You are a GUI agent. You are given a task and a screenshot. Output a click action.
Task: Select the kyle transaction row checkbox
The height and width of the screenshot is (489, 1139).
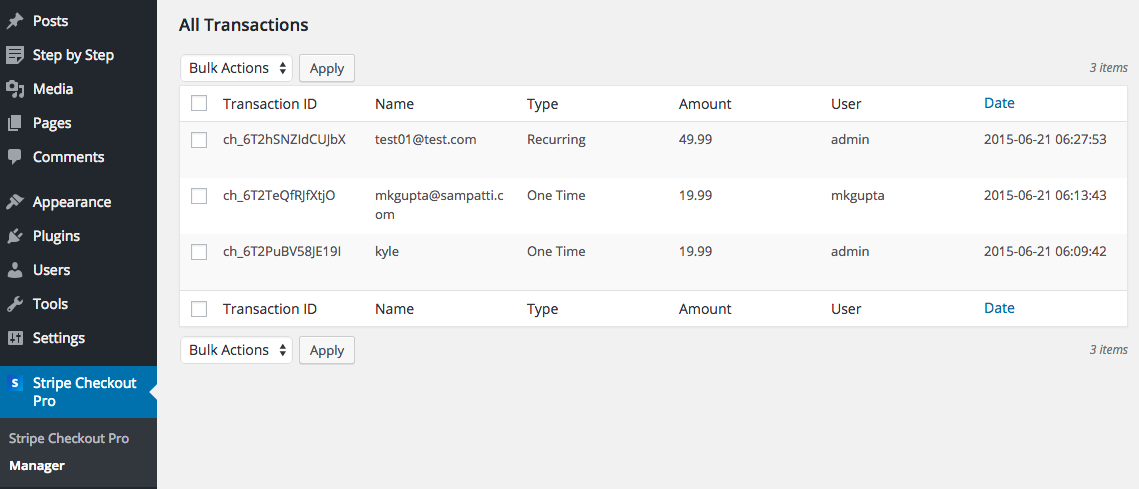(x=199, y=252)
